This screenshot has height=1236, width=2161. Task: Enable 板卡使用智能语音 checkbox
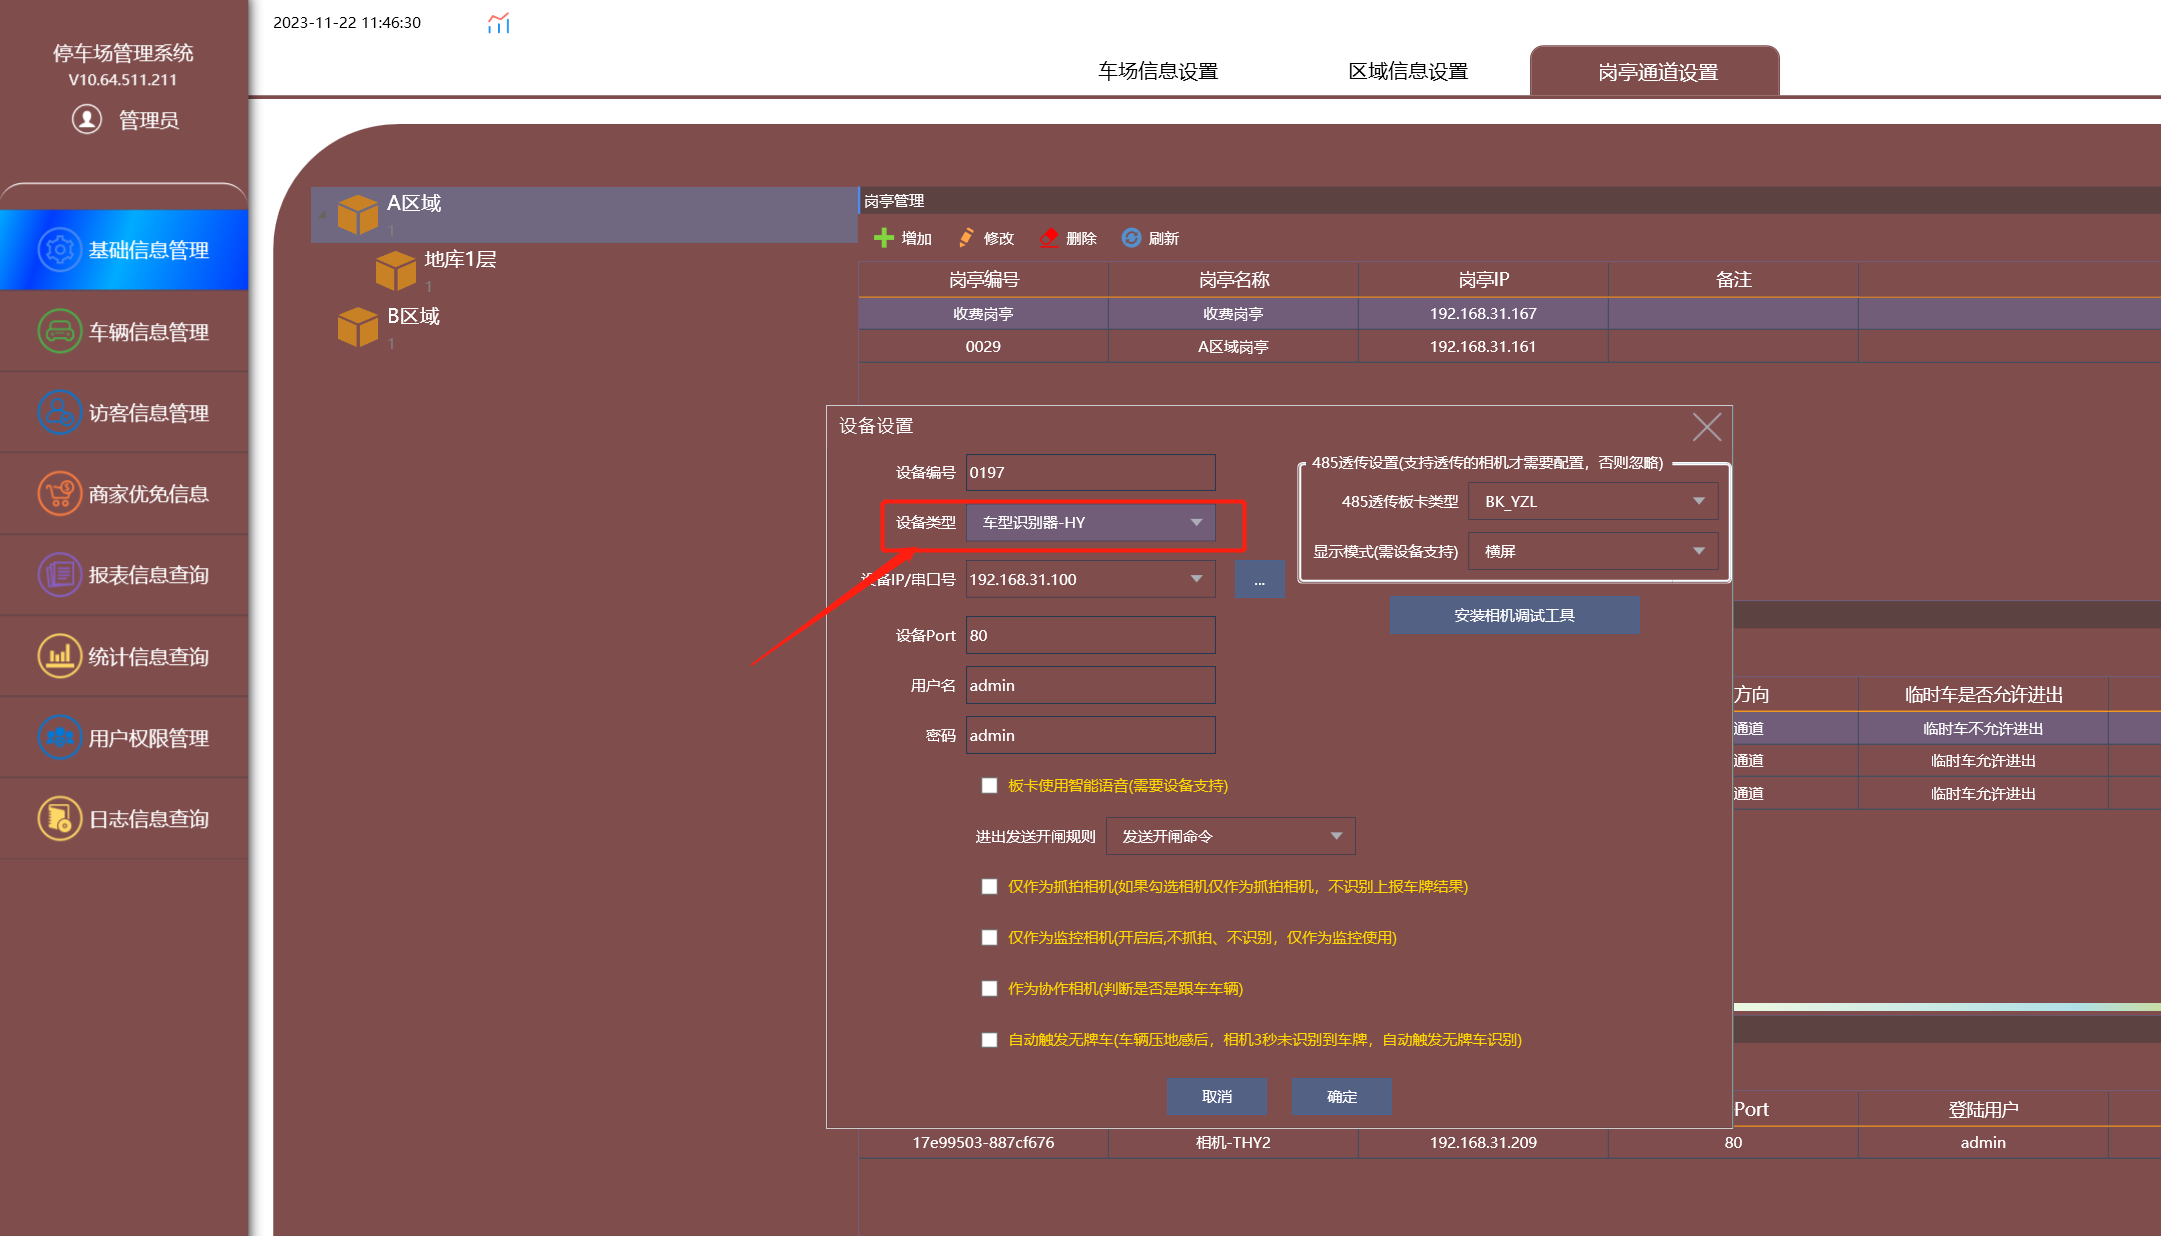[x=989, y=785]
